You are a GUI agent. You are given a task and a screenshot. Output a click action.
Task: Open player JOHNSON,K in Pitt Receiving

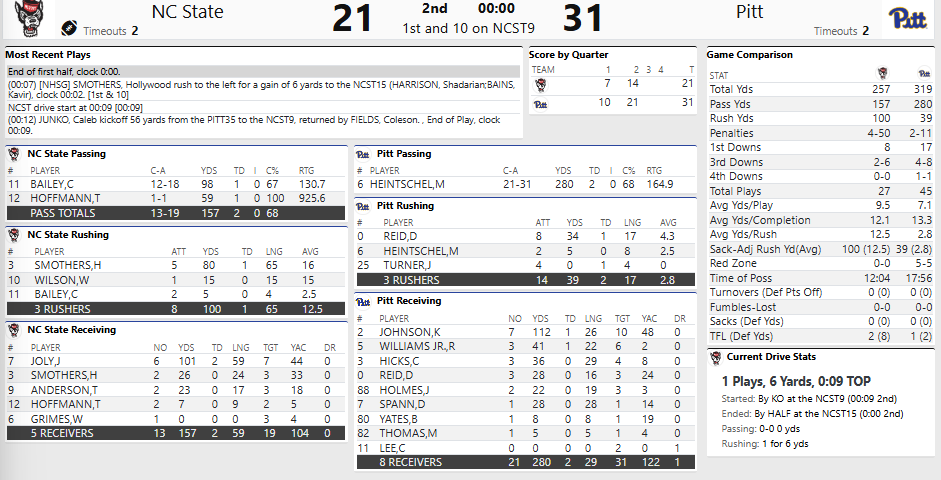coord(409,331)
